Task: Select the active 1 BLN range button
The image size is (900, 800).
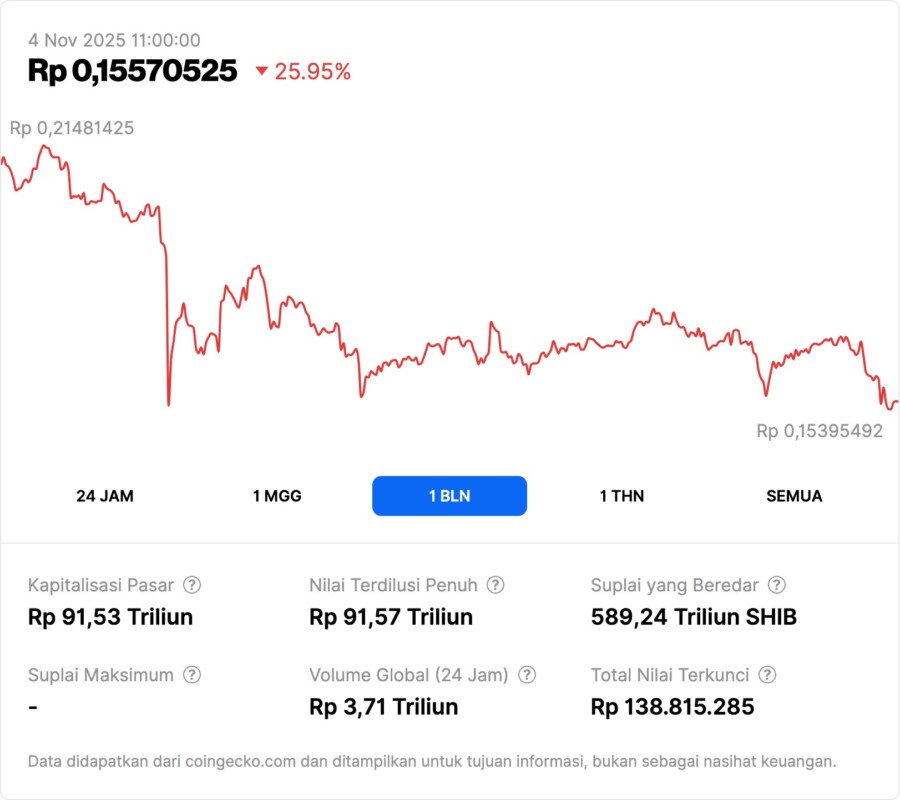Action: (x=449, y=496)
